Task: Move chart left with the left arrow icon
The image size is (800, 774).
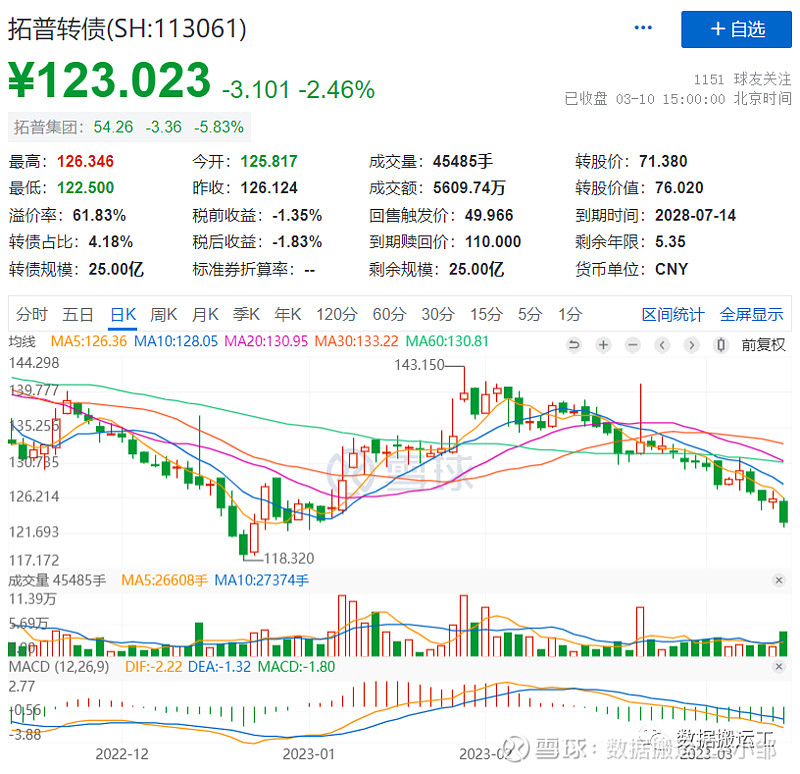Action: click(x=662, y=345)
